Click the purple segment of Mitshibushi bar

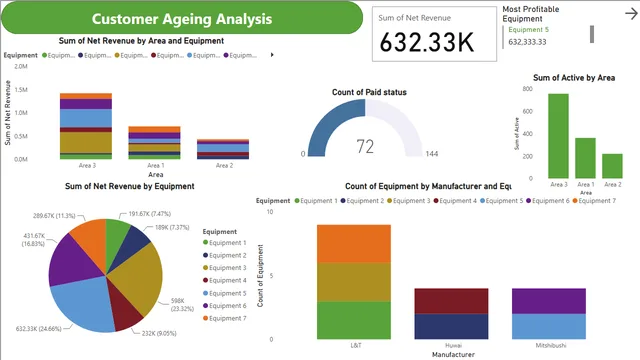(x=549, y=301)
